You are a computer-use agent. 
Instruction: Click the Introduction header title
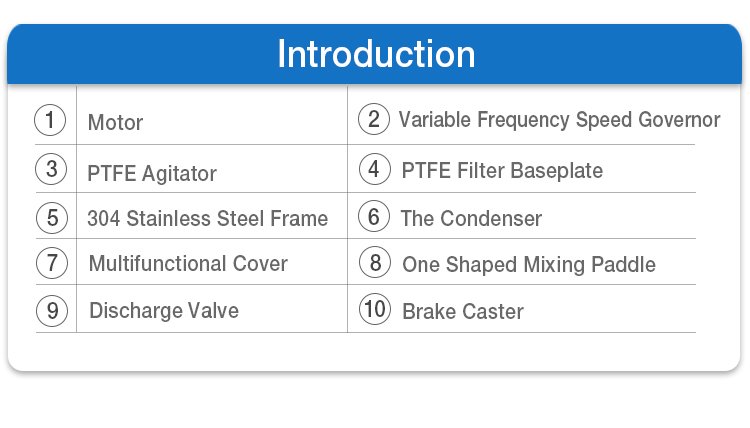click(376, 54)
